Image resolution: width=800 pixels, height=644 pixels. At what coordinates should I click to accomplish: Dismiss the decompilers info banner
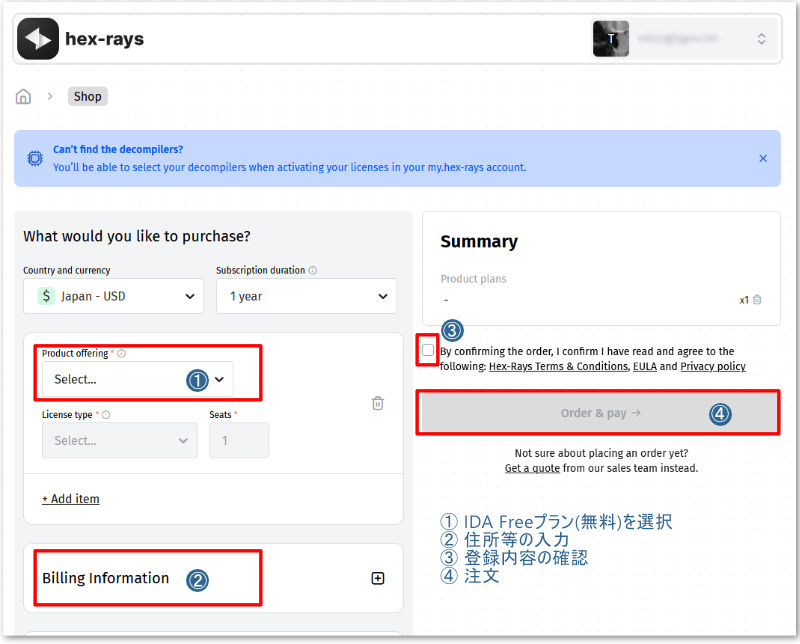tap(763, 158)
